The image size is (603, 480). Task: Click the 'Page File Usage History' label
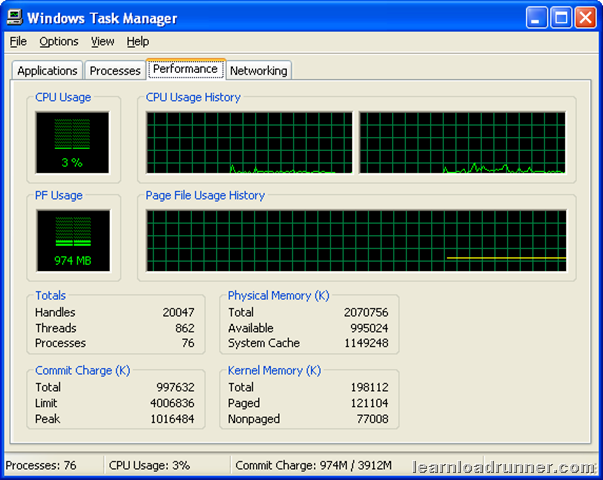205,195
